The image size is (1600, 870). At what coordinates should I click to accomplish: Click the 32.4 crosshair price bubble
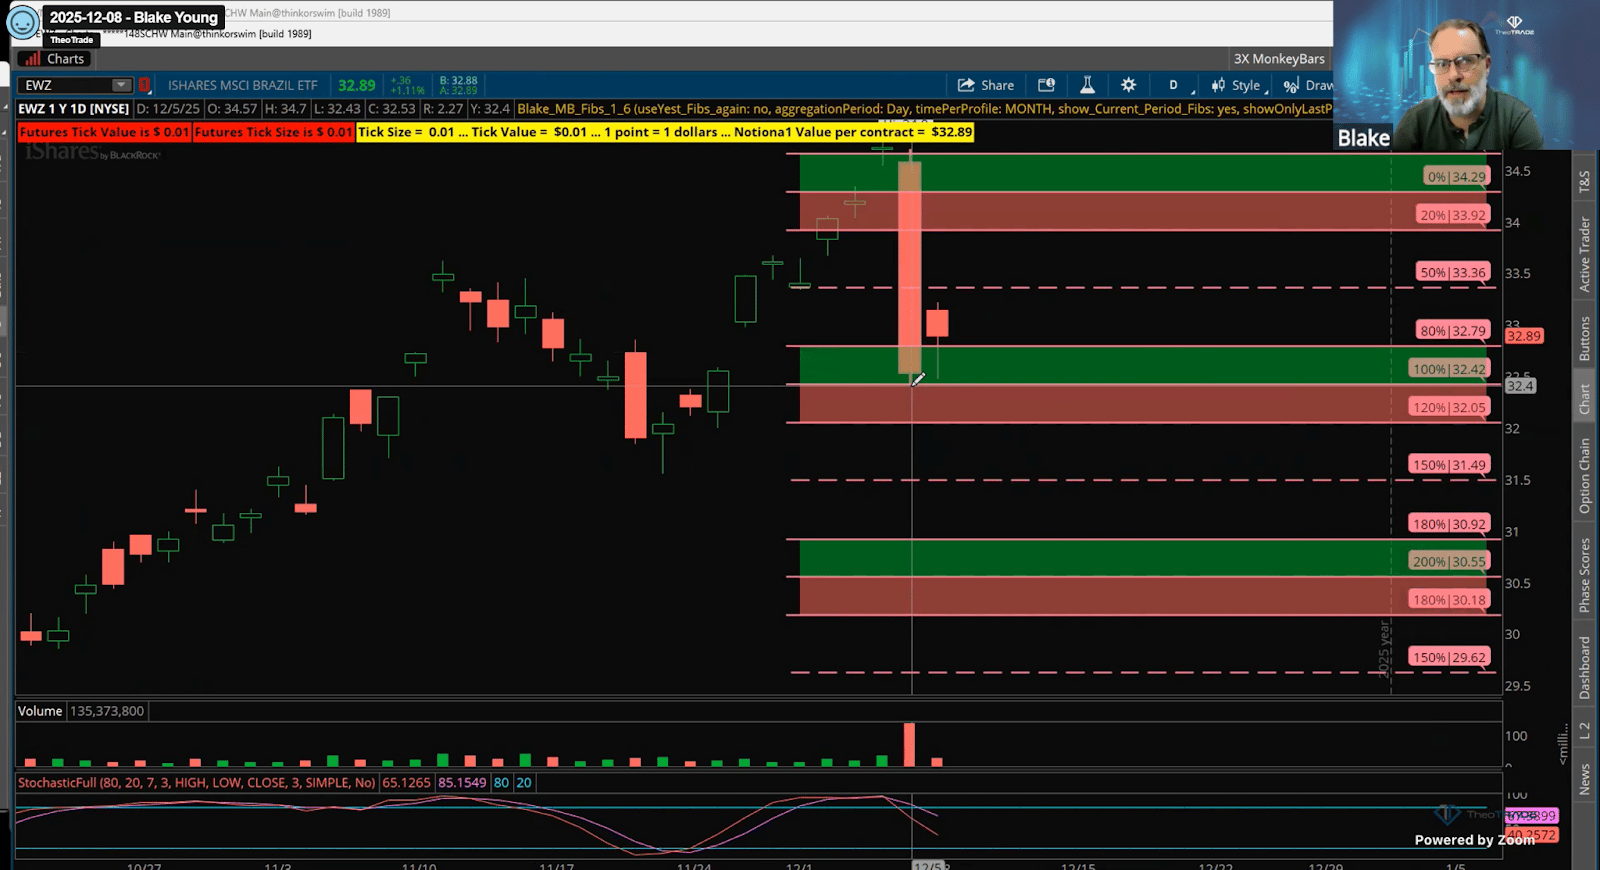click(x=1520, y=386)
